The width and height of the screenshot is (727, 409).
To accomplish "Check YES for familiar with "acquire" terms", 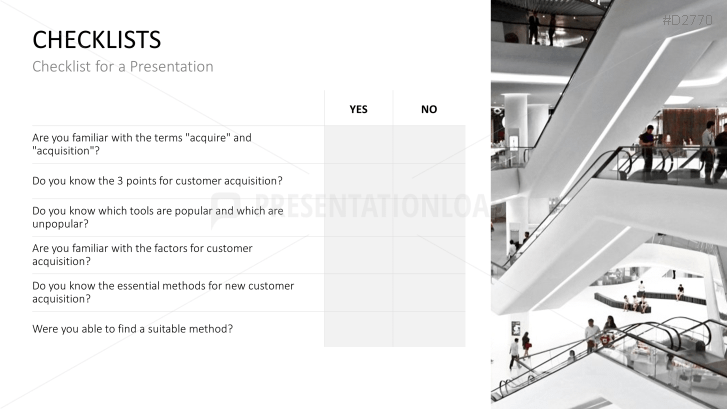I will 358,144.
